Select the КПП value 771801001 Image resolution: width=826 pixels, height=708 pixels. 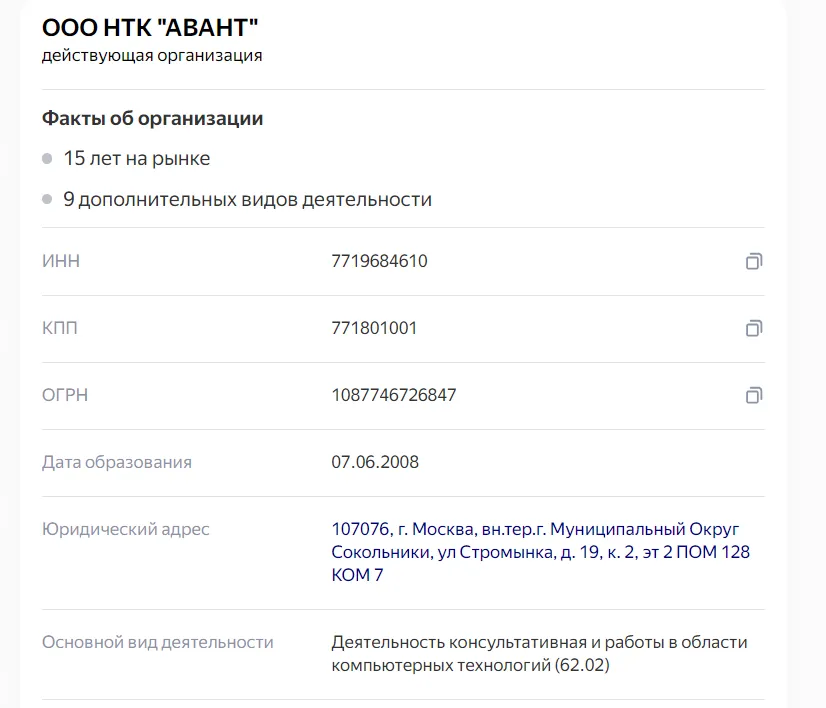(374, 328)
